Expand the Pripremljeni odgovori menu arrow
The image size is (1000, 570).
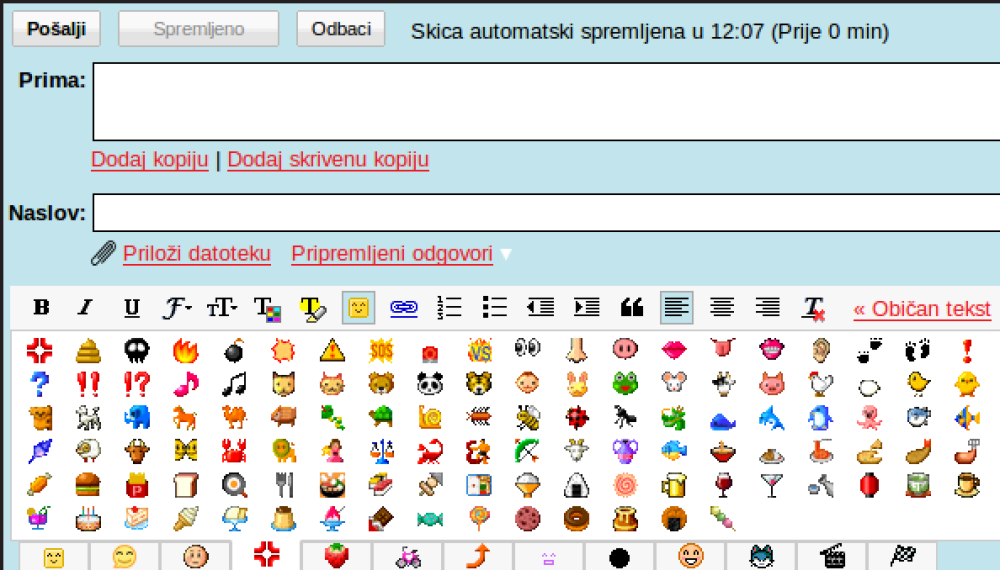point(506,255)
